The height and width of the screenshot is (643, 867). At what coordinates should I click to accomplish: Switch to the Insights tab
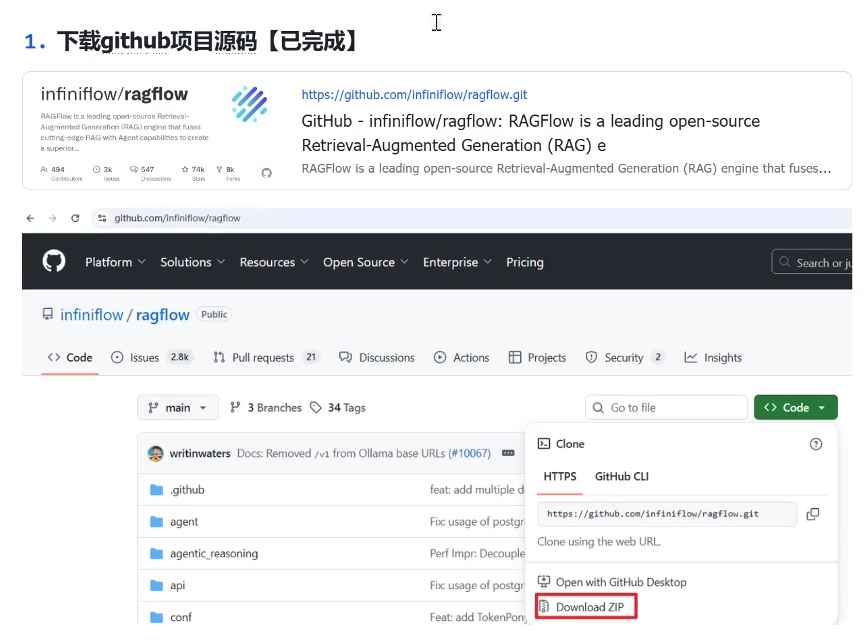[713, 358]
